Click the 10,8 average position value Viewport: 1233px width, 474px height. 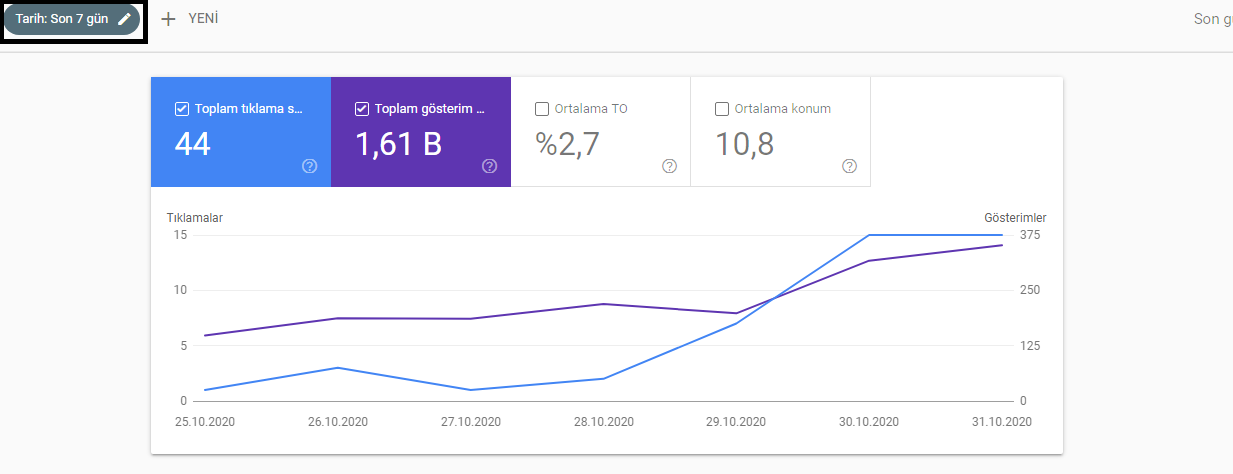point(744,145)
